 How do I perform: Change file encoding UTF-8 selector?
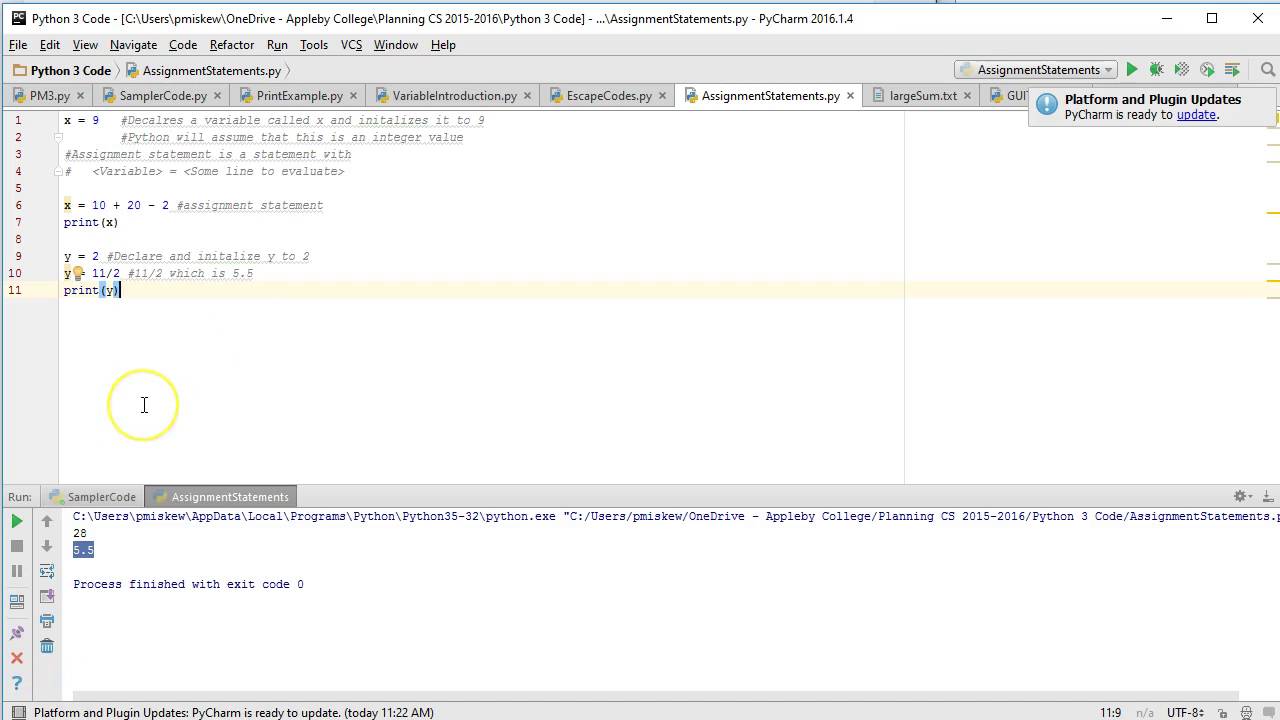click(x=1184, y=712)
